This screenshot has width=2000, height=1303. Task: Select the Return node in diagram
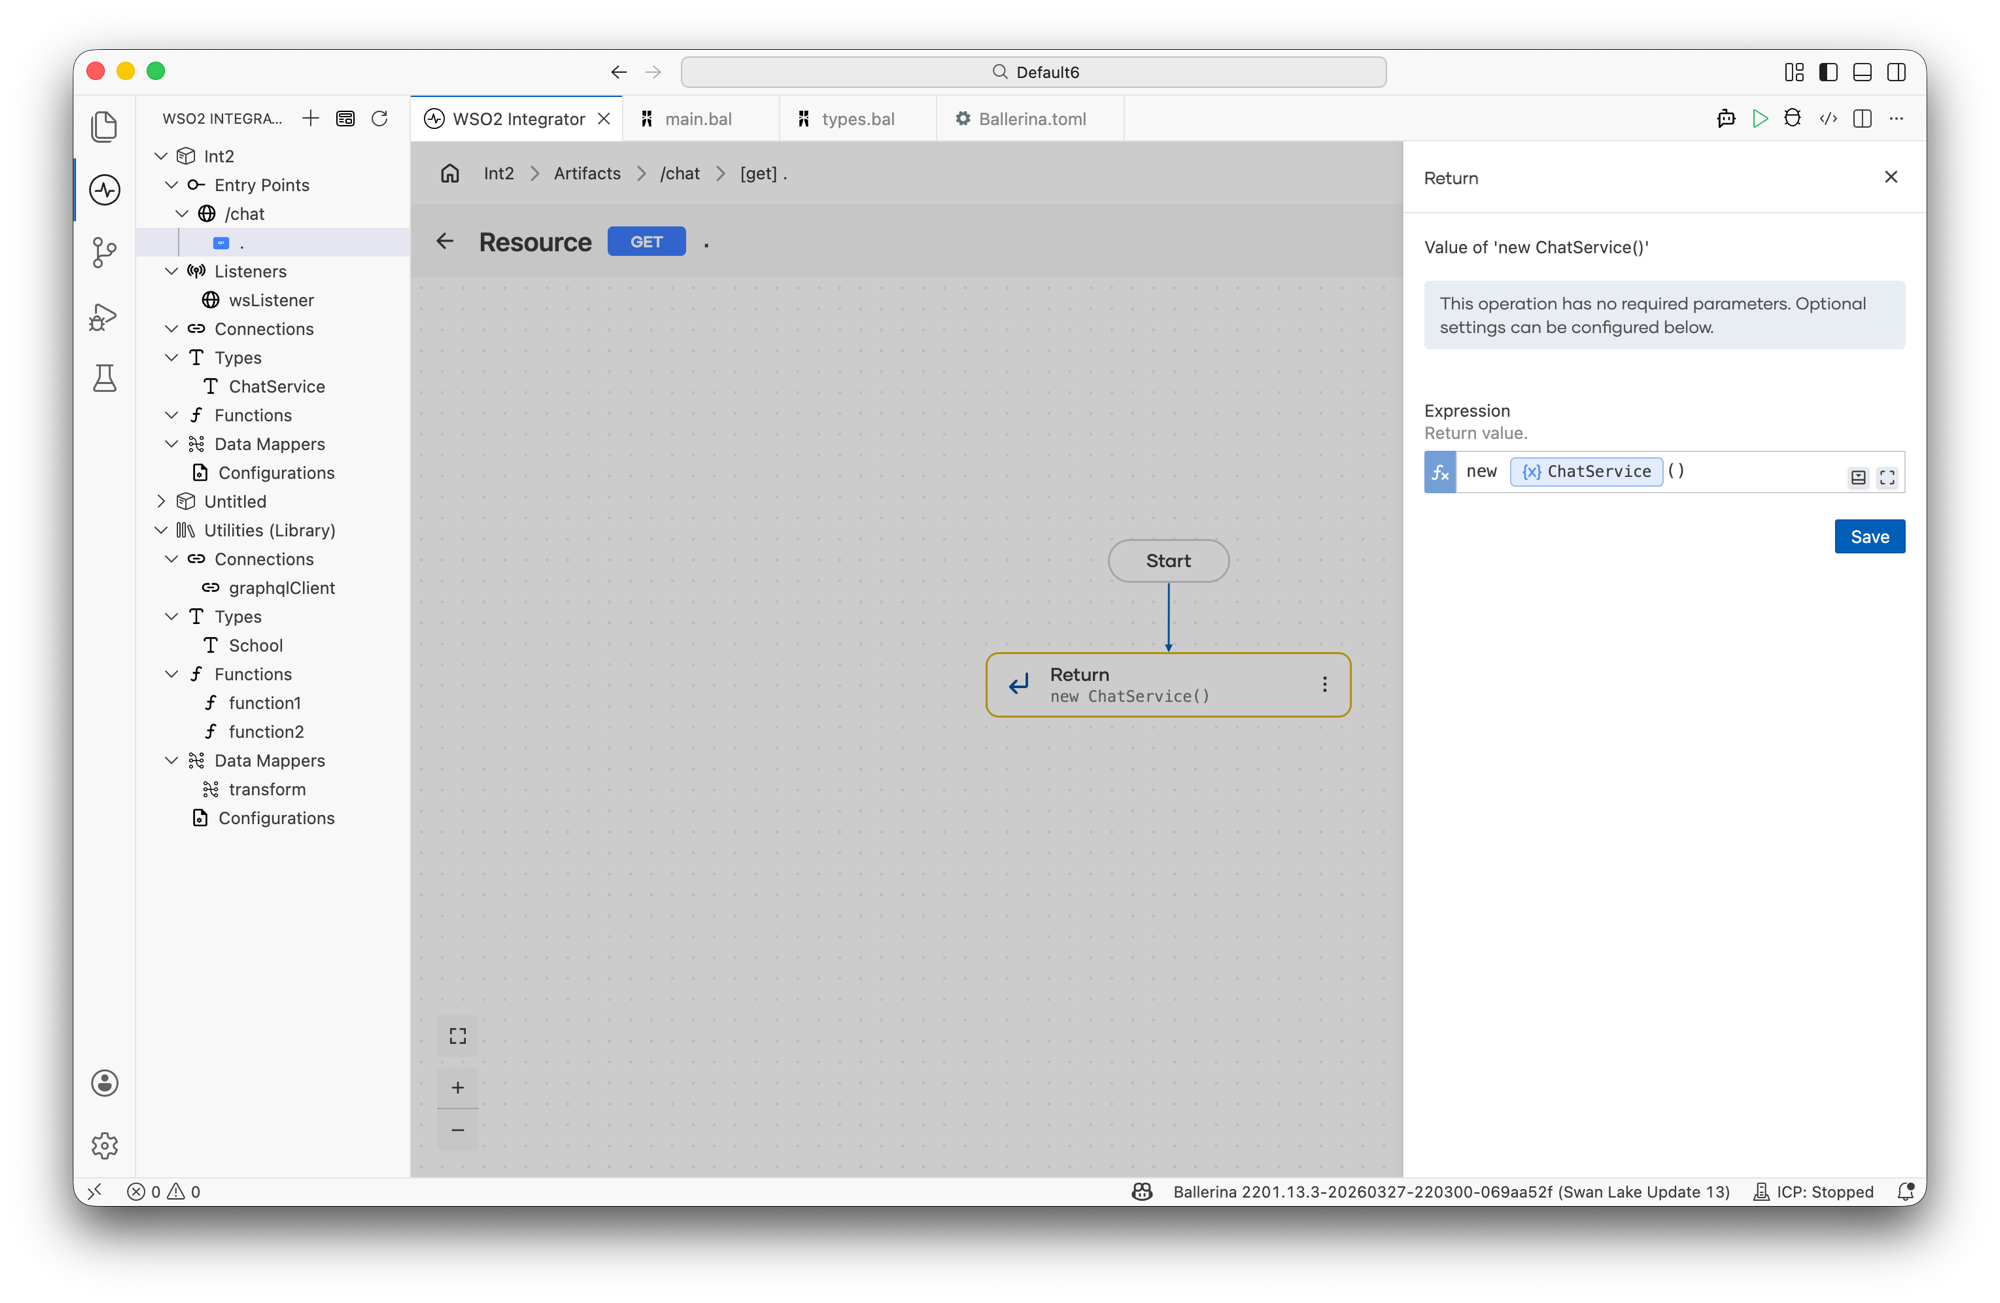coord(1168,685)
